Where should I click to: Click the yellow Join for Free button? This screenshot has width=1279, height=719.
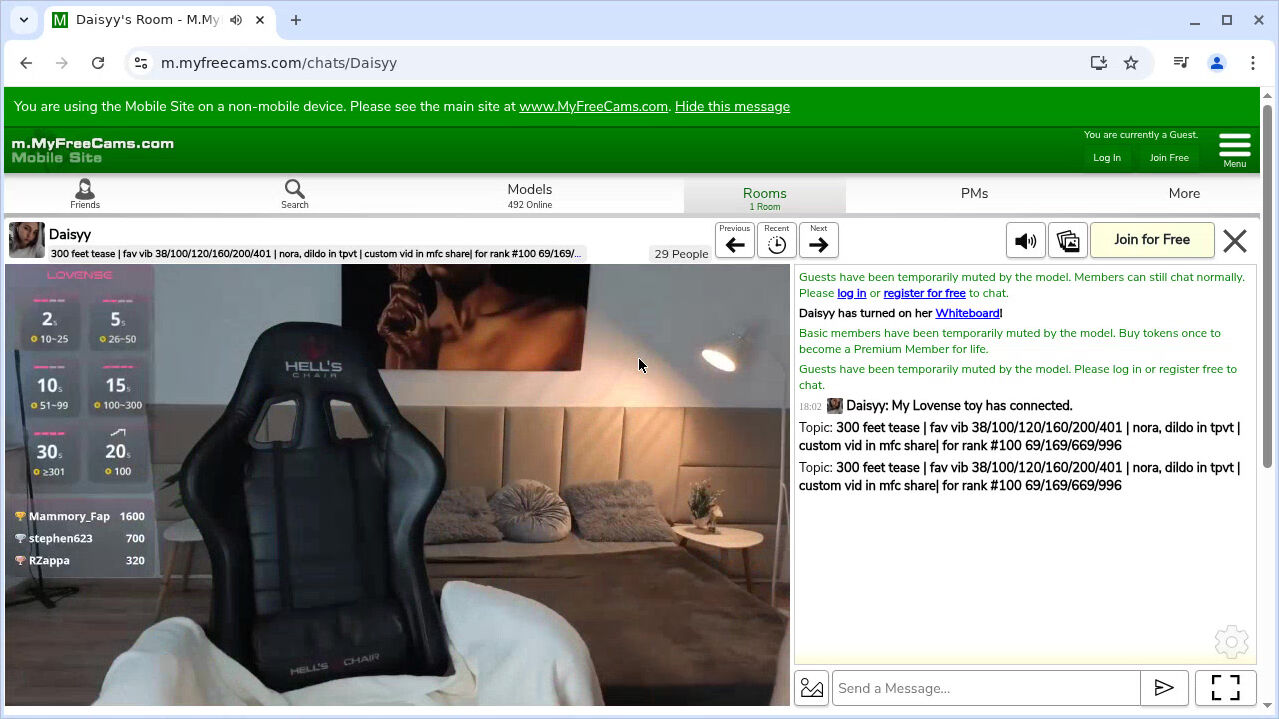(1151, 240)
